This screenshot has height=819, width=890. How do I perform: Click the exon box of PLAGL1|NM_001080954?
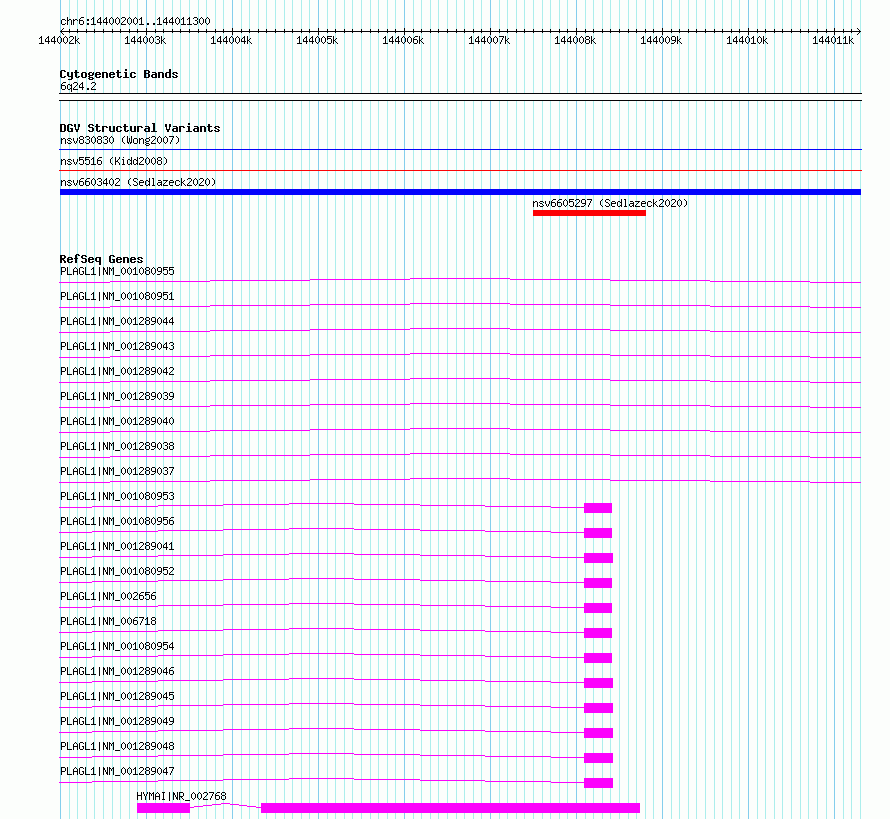pos(598,658)
